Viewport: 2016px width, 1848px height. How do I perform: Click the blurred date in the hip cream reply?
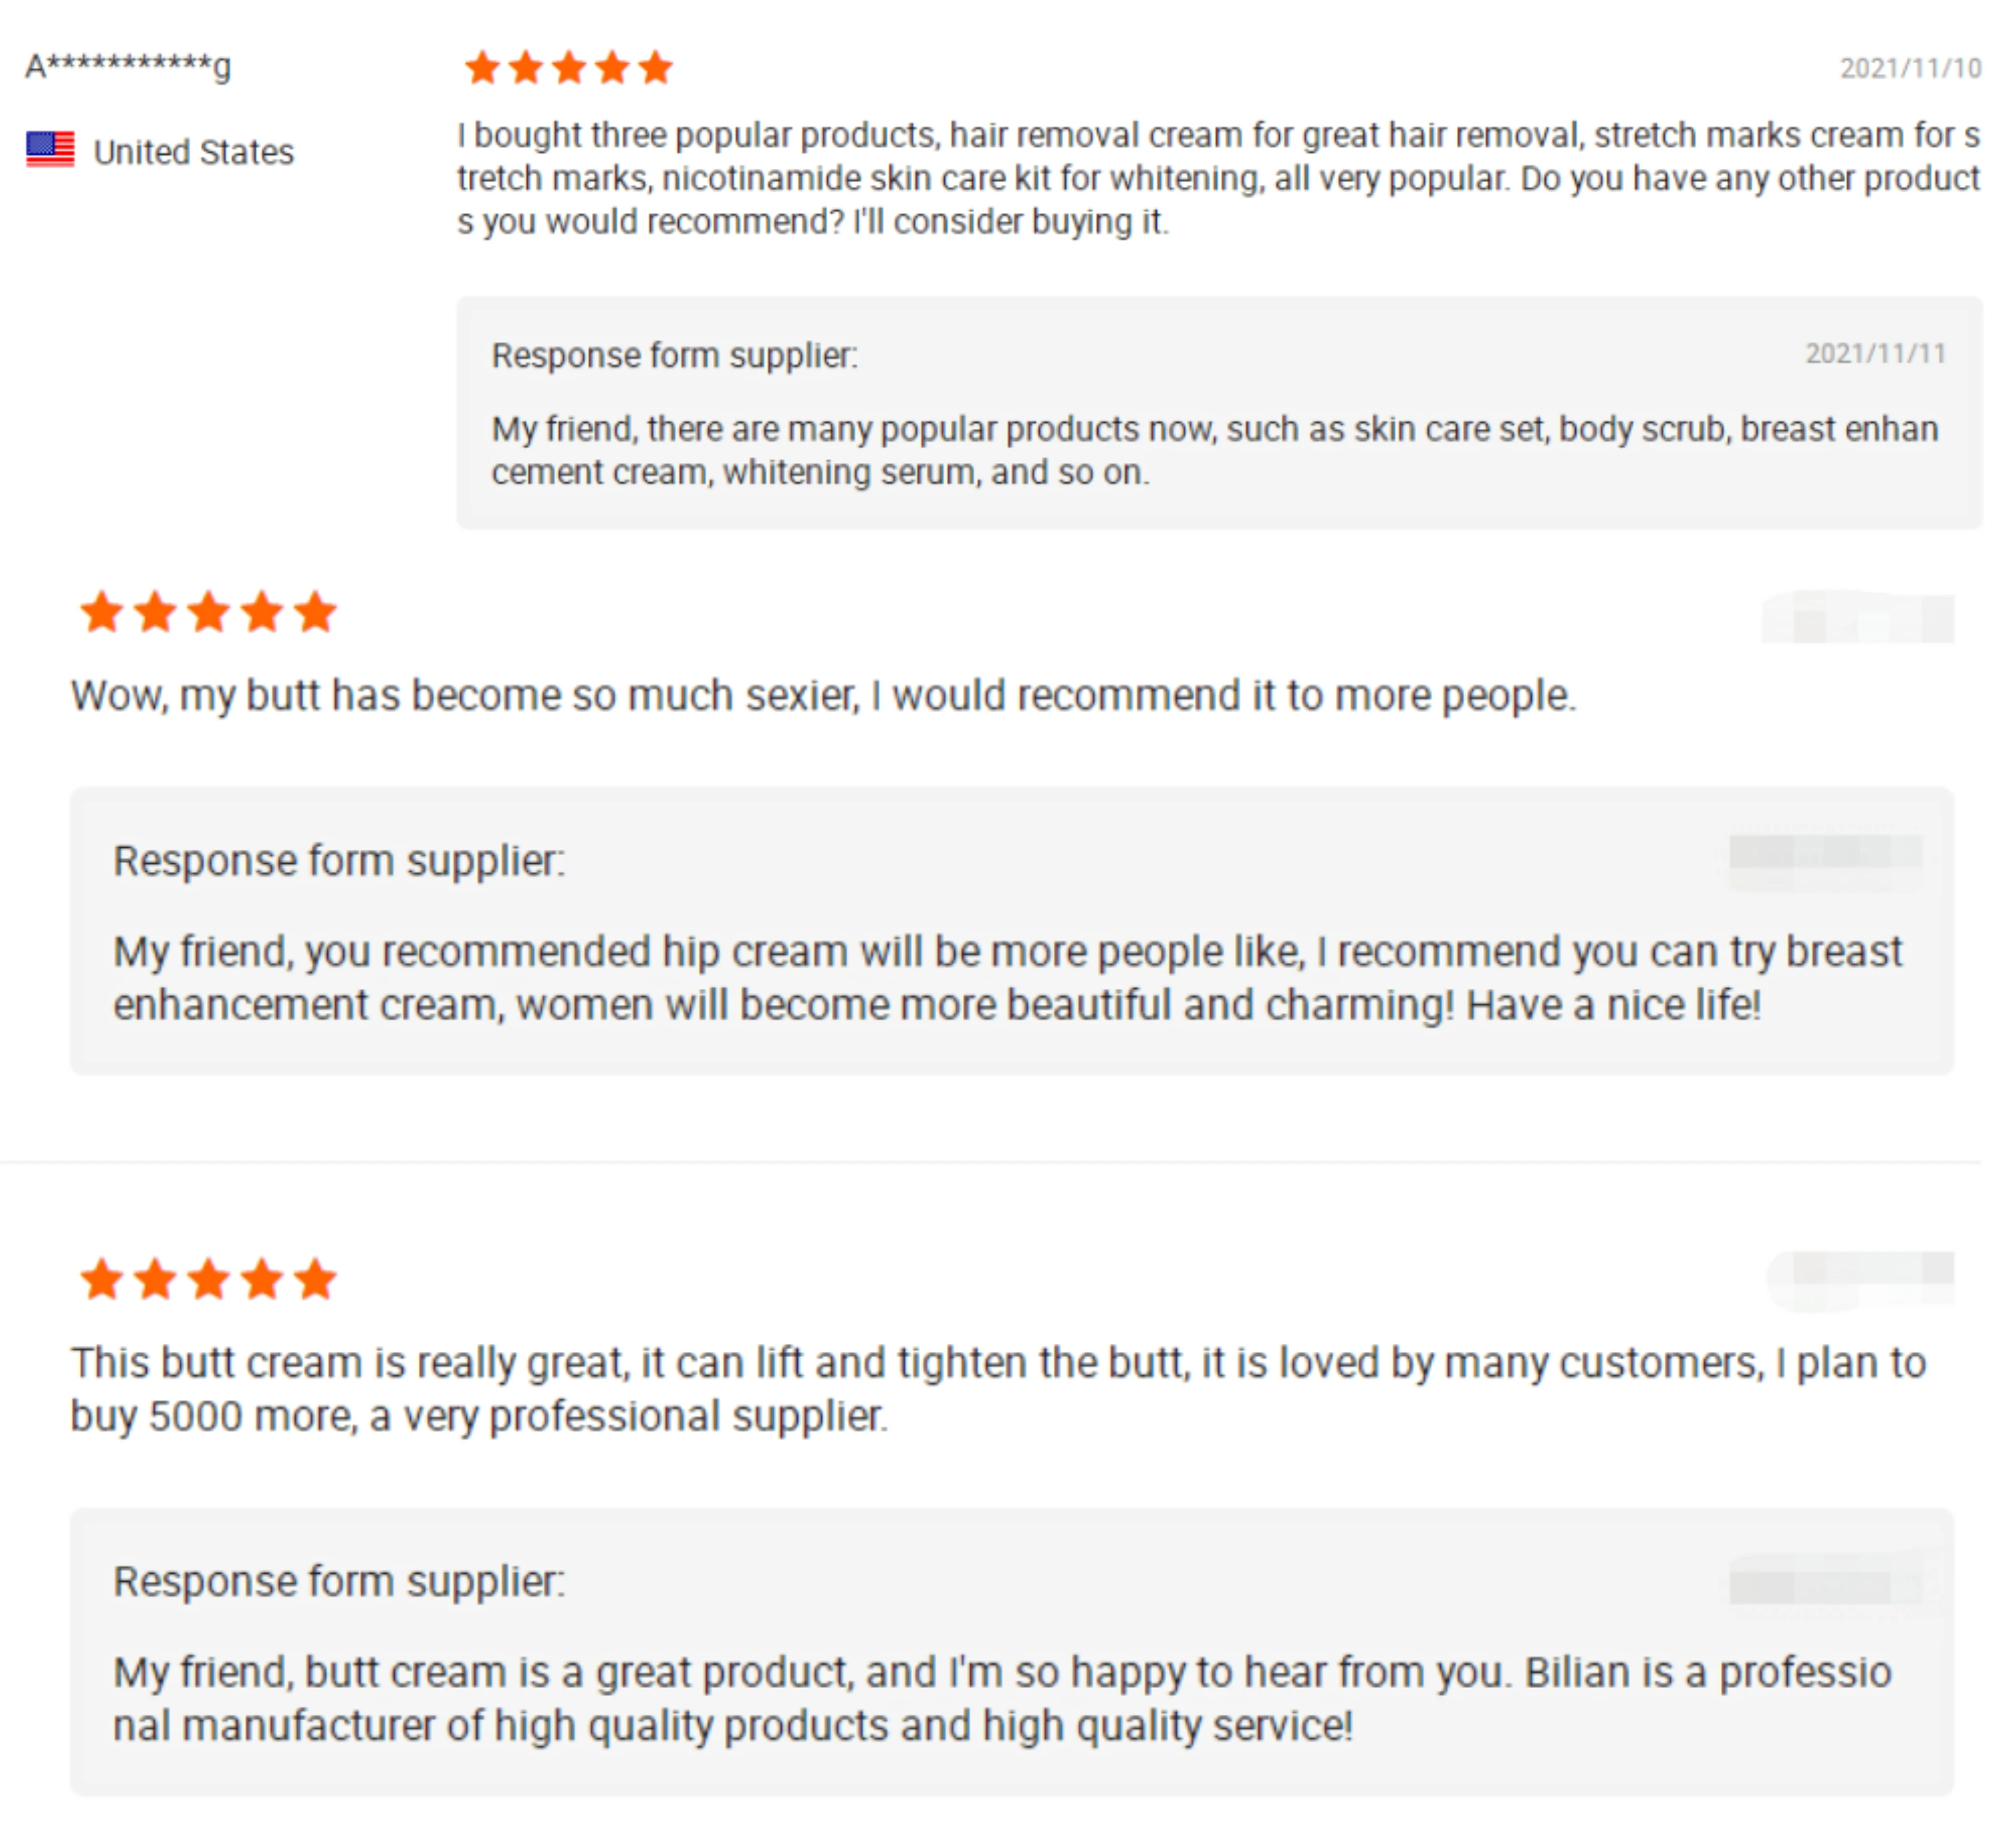point(1825,854)
